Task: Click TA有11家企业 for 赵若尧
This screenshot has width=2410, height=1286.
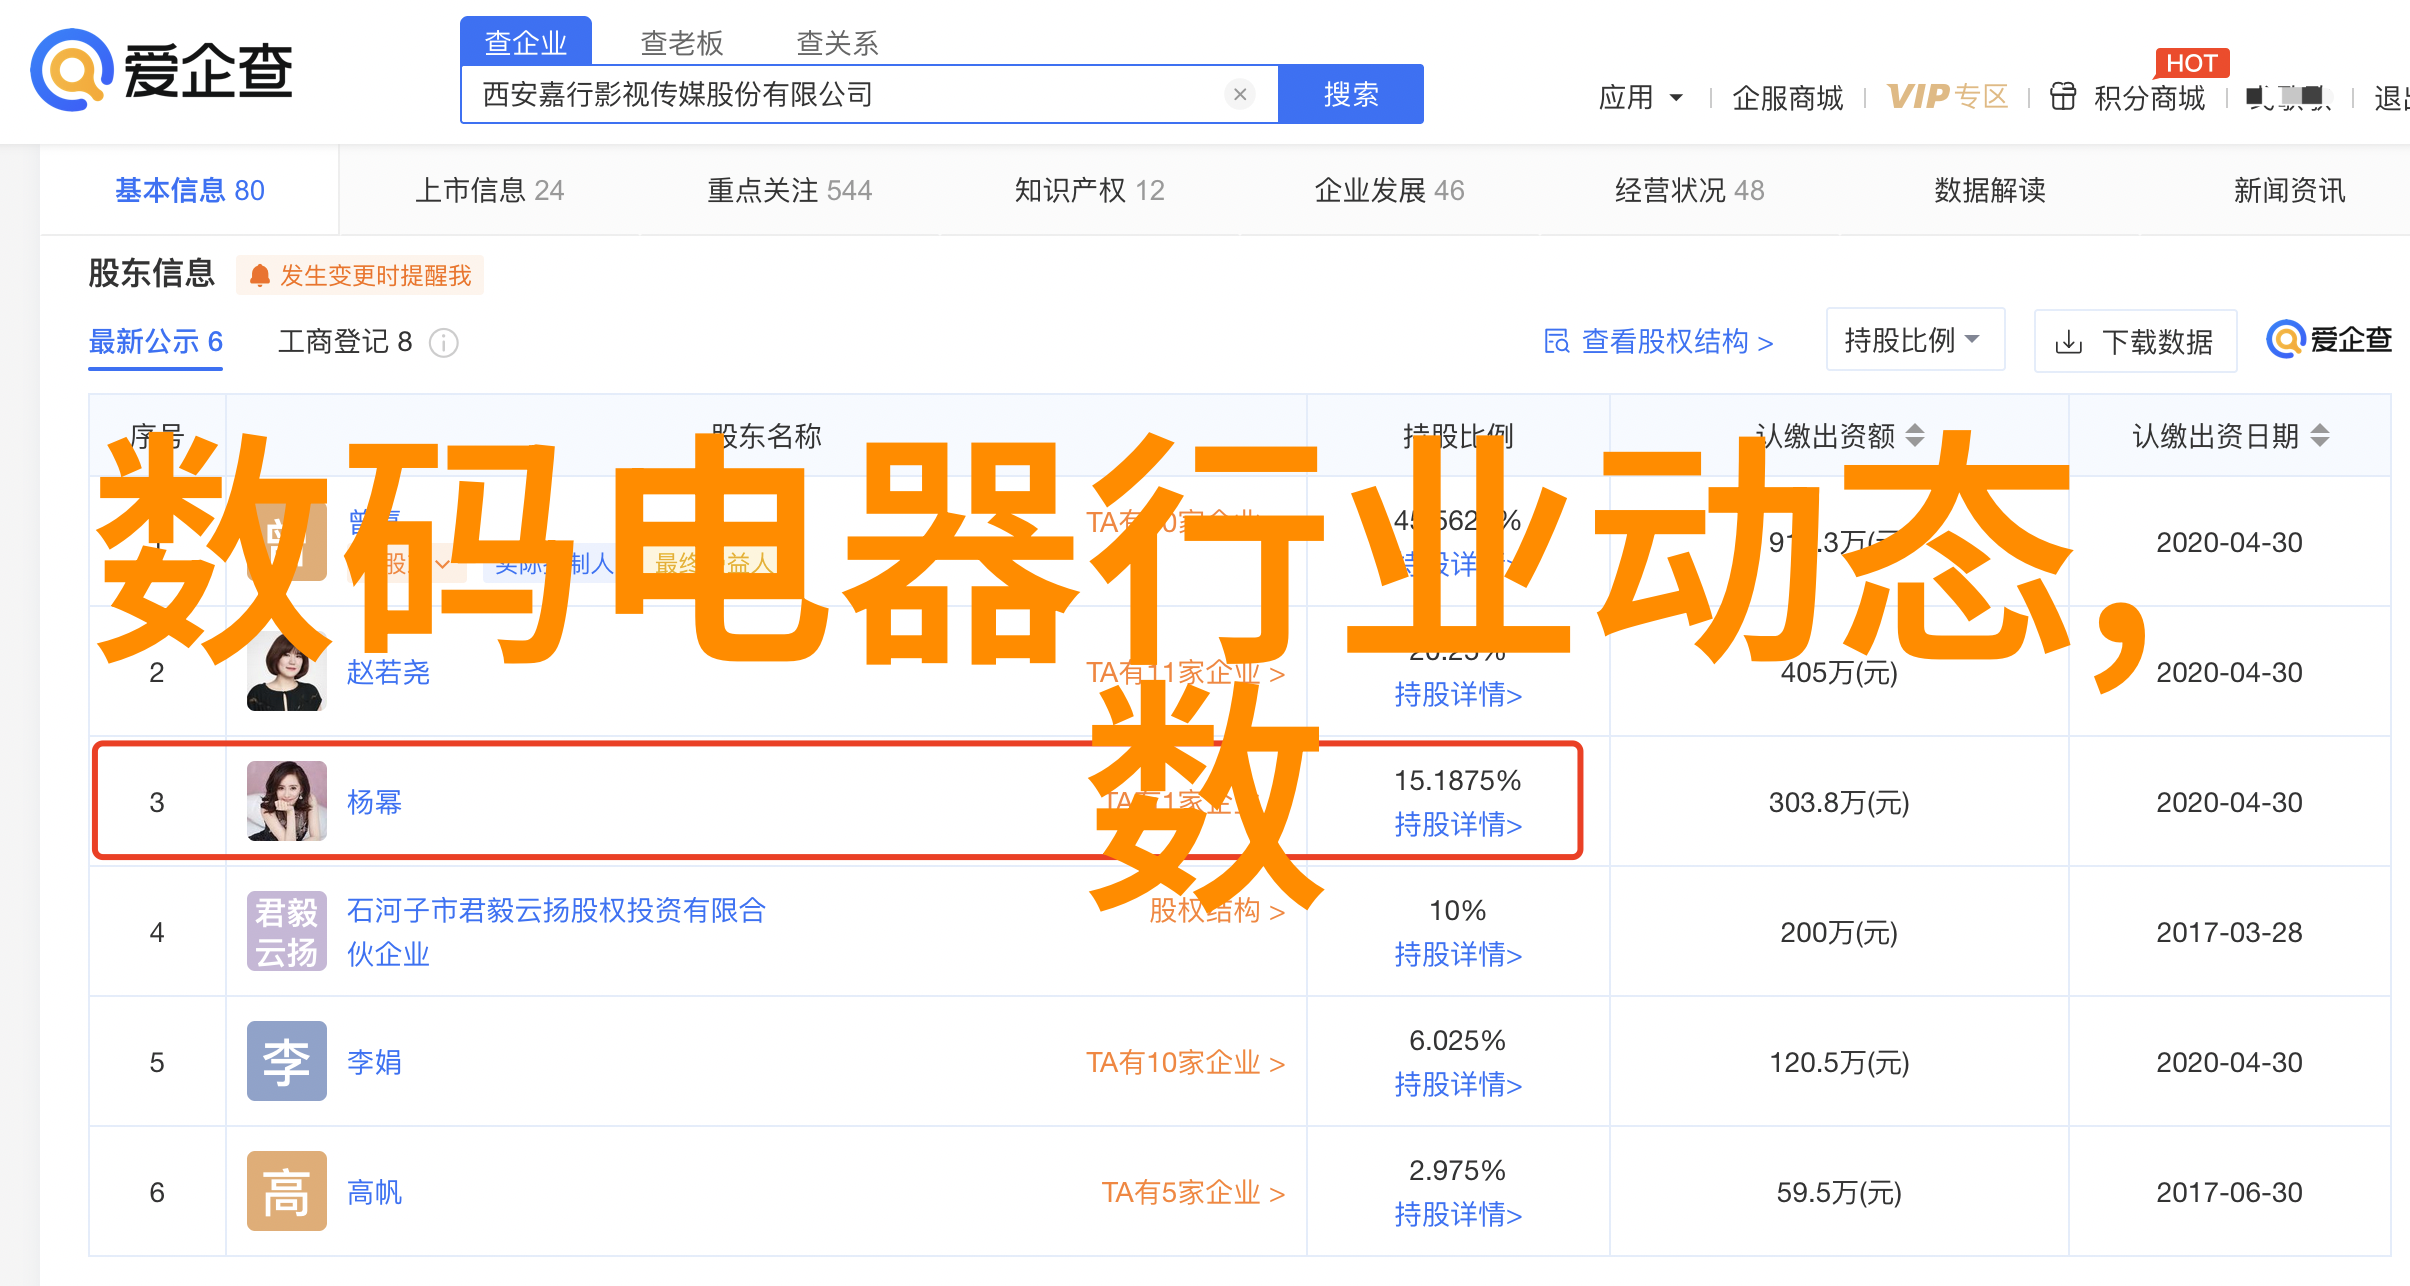Action: point(1186,673)
